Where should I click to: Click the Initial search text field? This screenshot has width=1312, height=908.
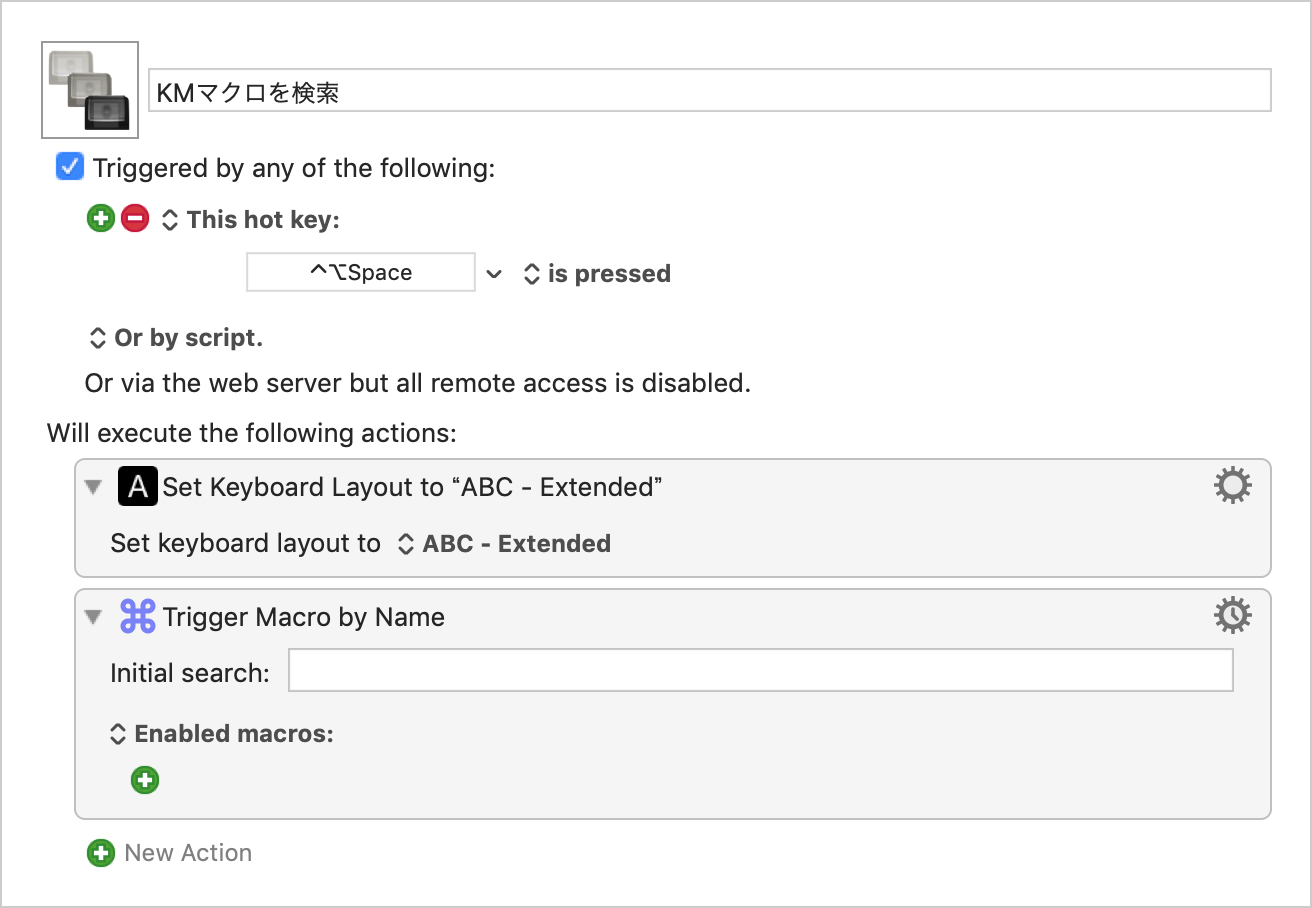point(761,671)
